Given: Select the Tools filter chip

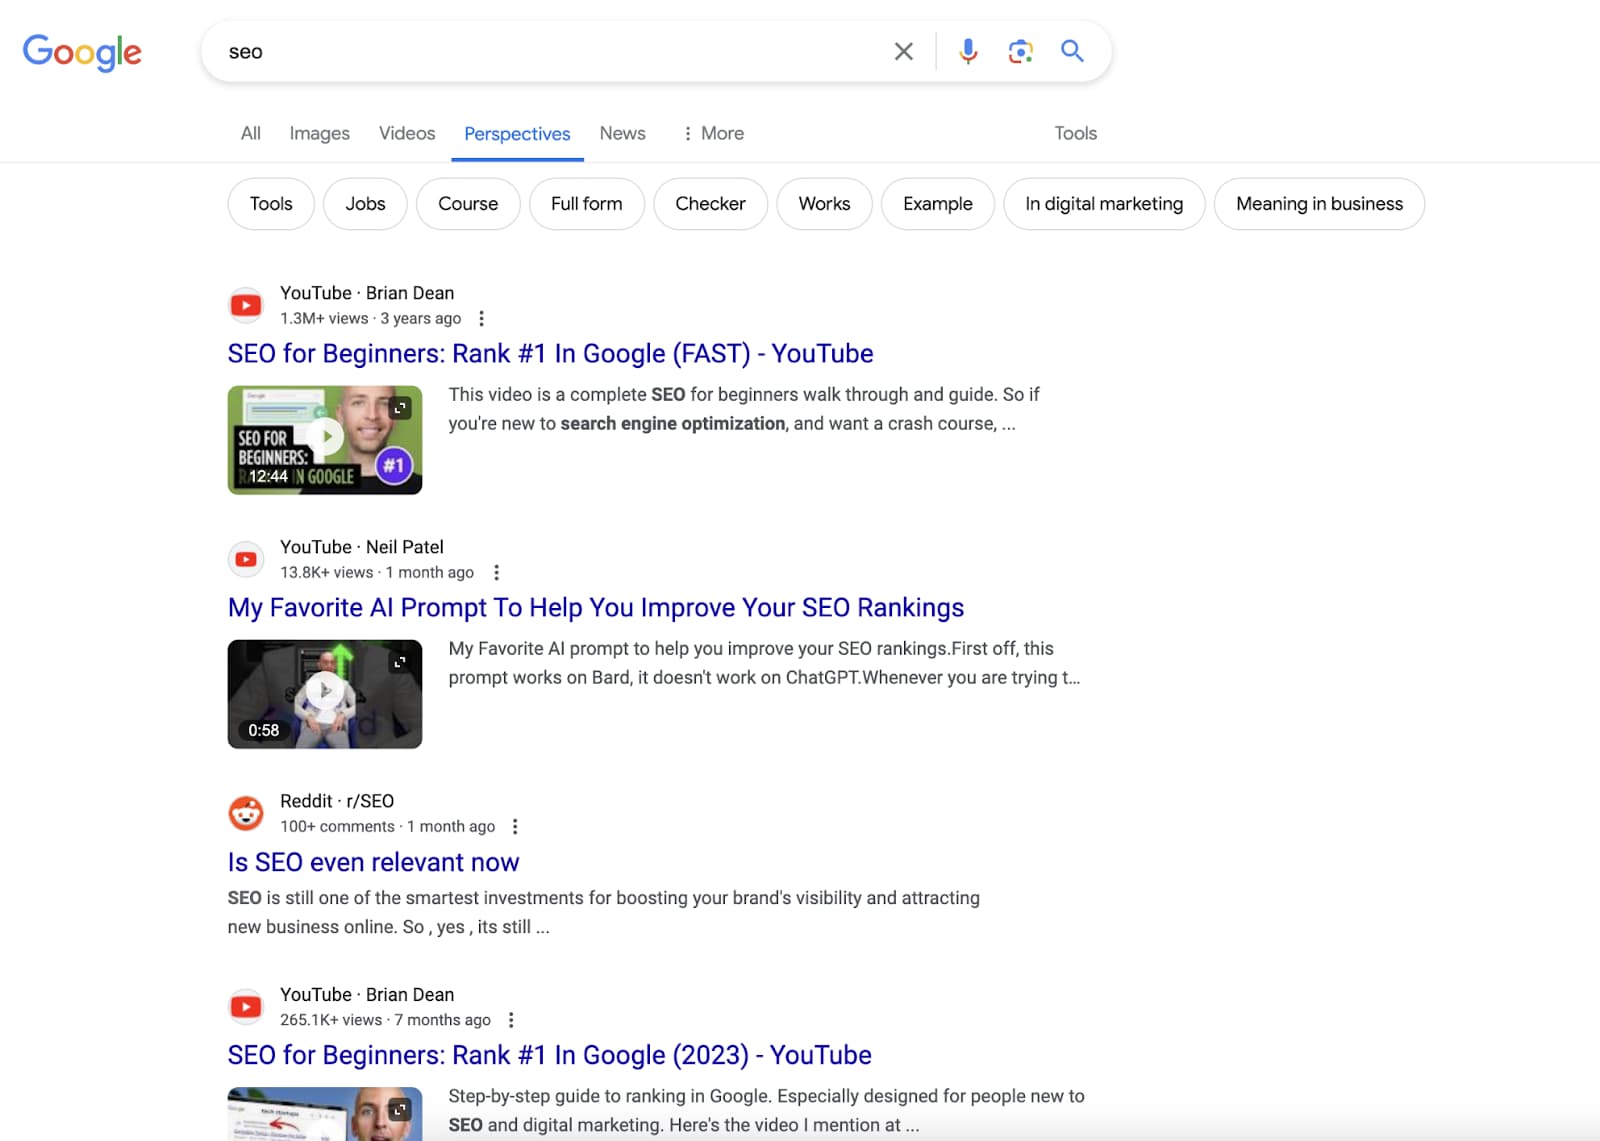Looking at the screenshot, I should pos(271,204).
